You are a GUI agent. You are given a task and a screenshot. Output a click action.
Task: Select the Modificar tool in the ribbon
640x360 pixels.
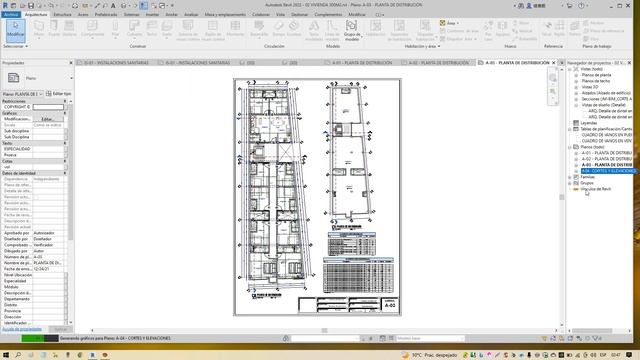(16, 30)
